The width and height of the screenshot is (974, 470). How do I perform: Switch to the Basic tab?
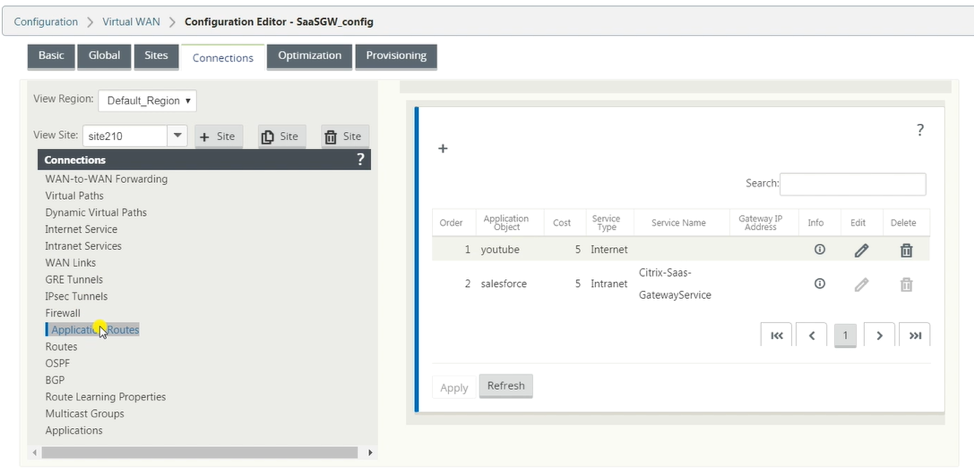coord(51,56)
